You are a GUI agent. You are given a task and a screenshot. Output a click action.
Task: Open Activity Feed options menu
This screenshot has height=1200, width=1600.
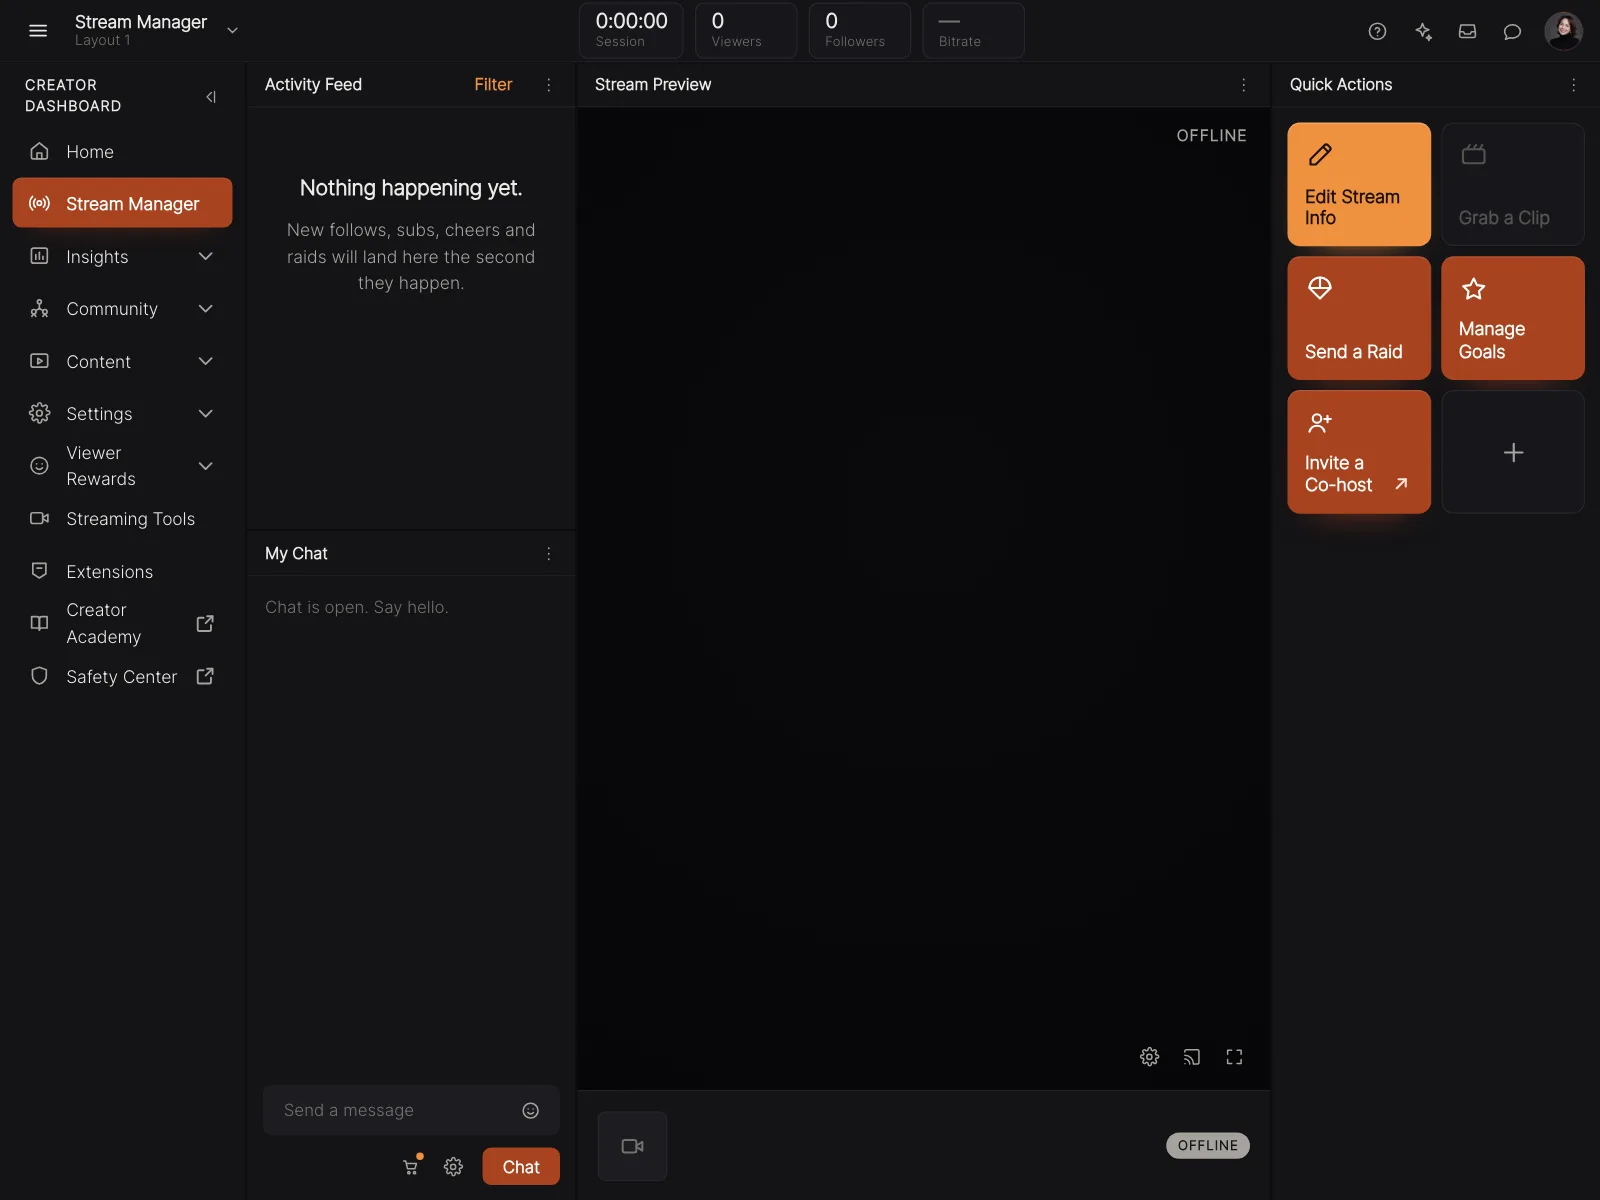(x=548, y=85)
